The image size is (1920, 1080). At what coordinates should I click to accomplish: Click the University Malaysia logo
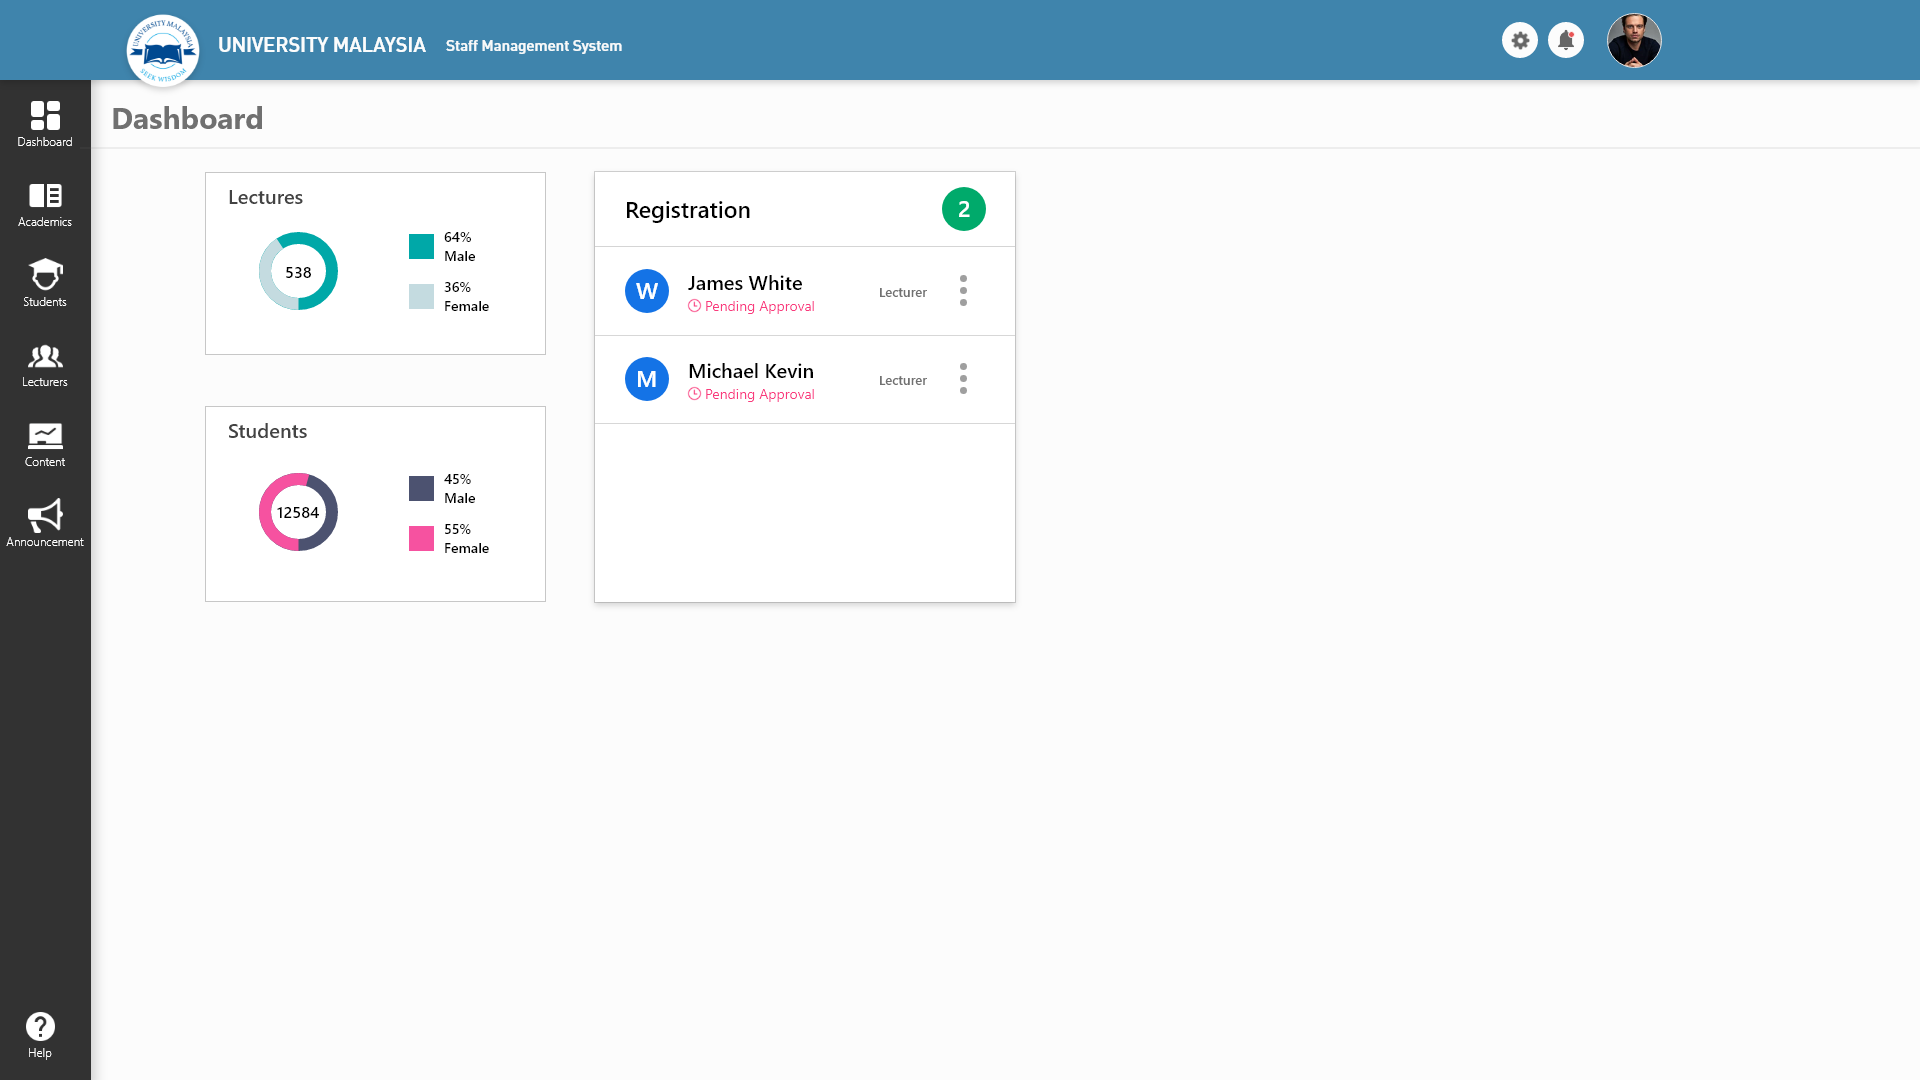pos(163,50)
